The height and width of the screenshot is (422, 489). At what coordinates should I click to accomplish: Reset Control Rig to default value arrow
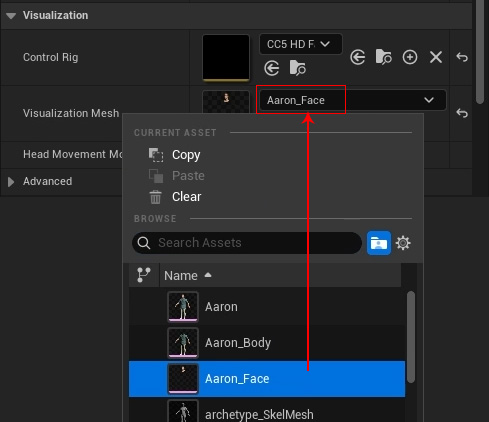tap(462, 57)
